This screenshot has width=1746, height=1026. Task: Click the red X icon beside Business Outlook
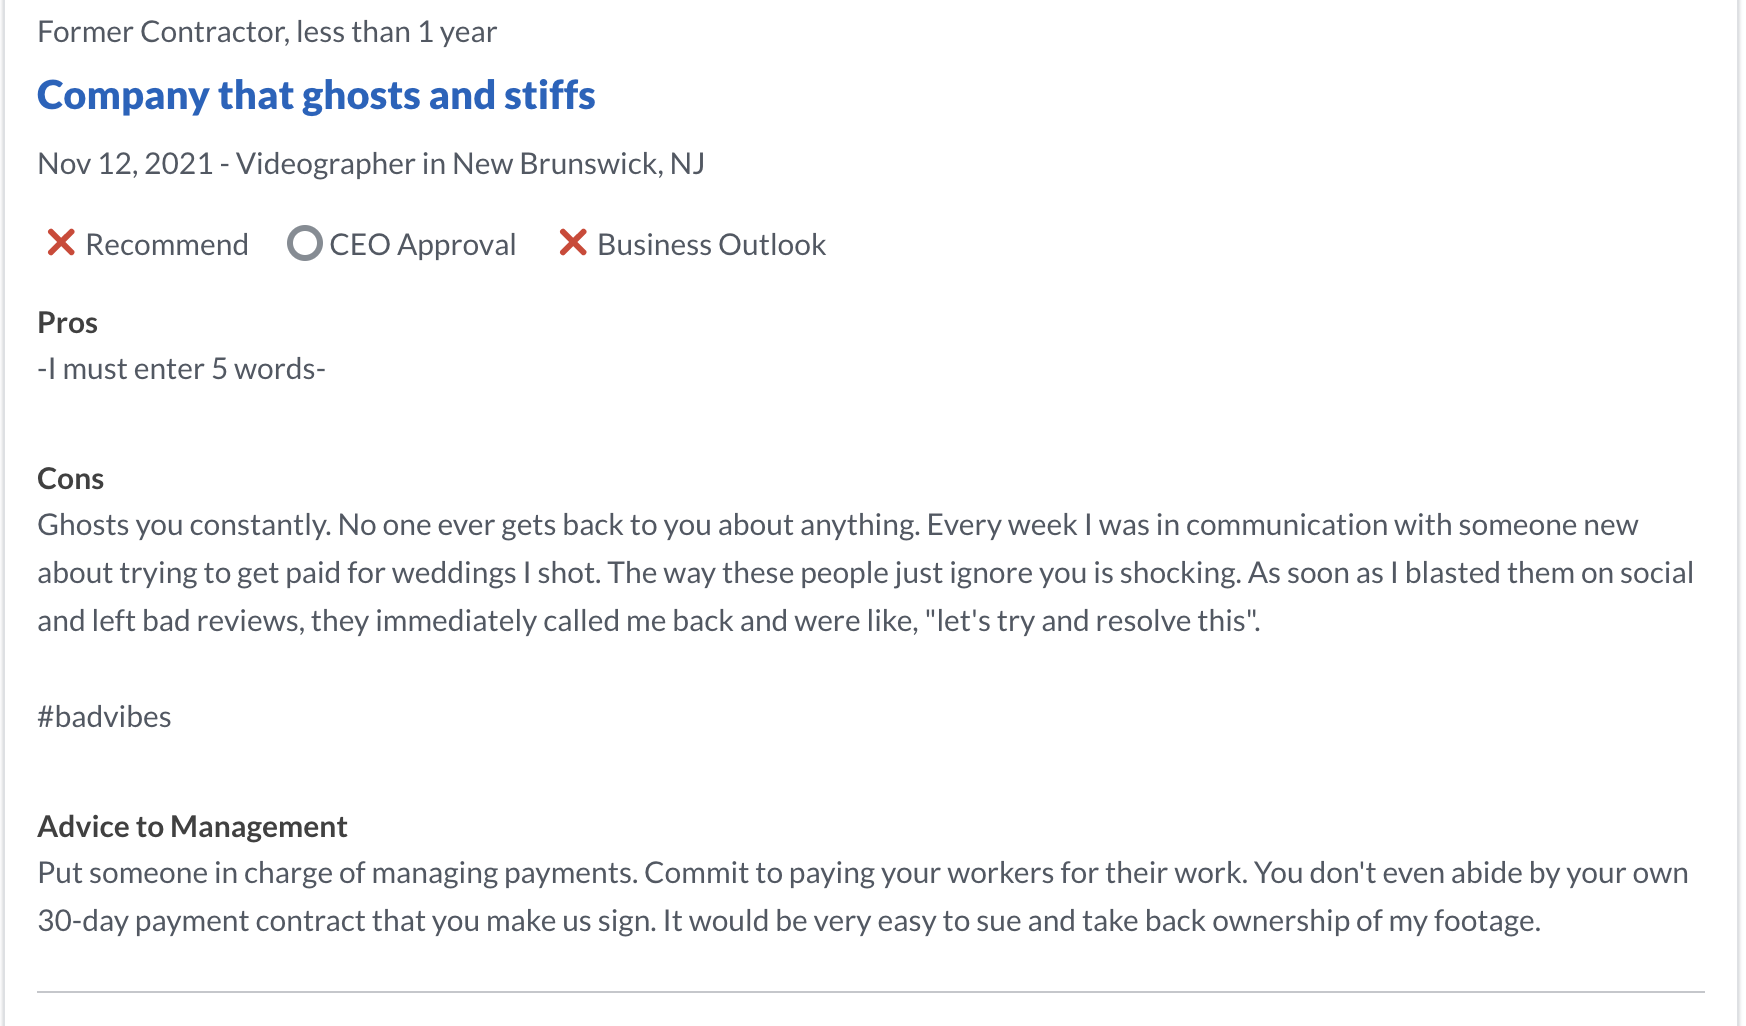point(572,243)
